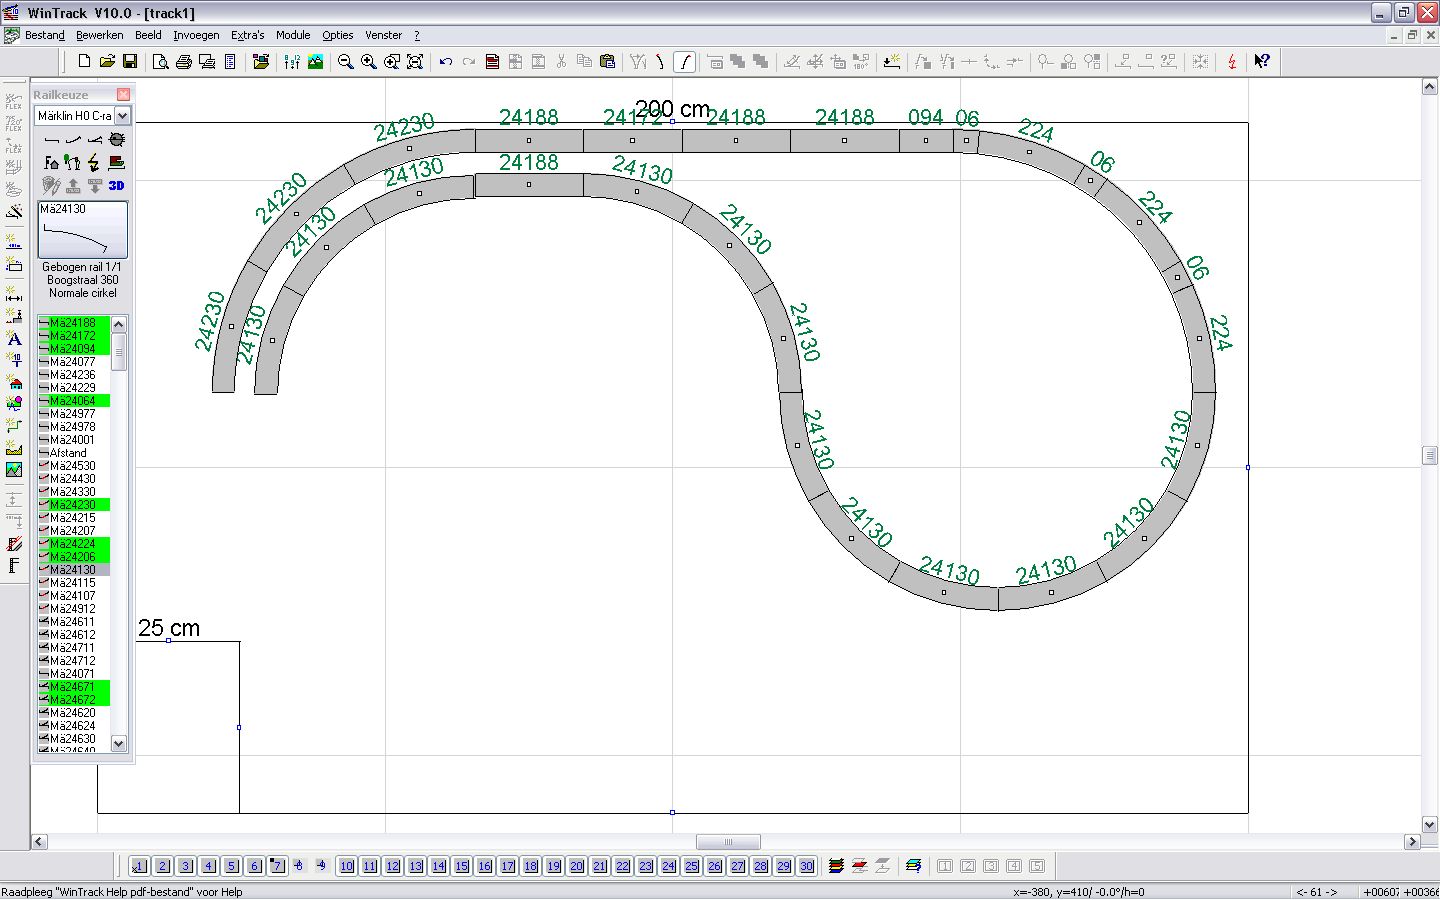The image size is (1440, 900).
Task: Select Mä24671 in the rail list
Action: (74, 687)
